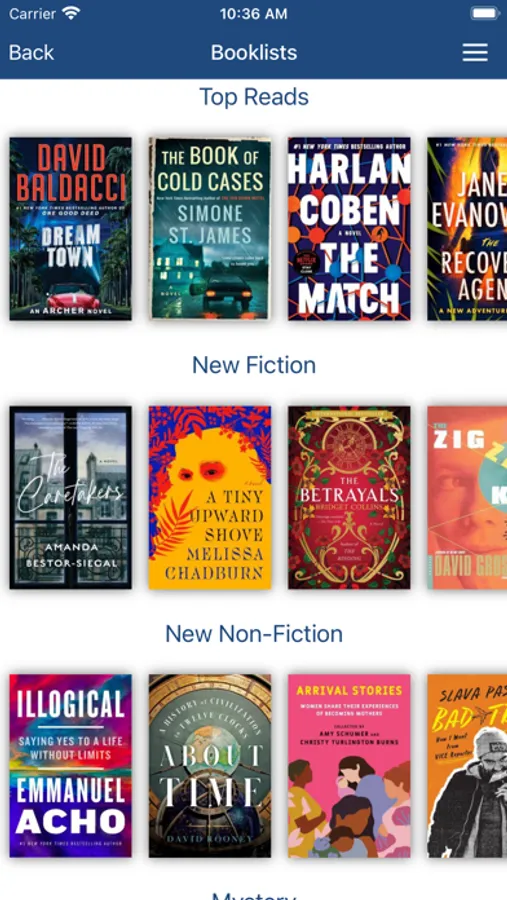Screen dimensions: 507x900
Task: Tap the Wi-Fi status icon
Action: (x=71, y=13)
